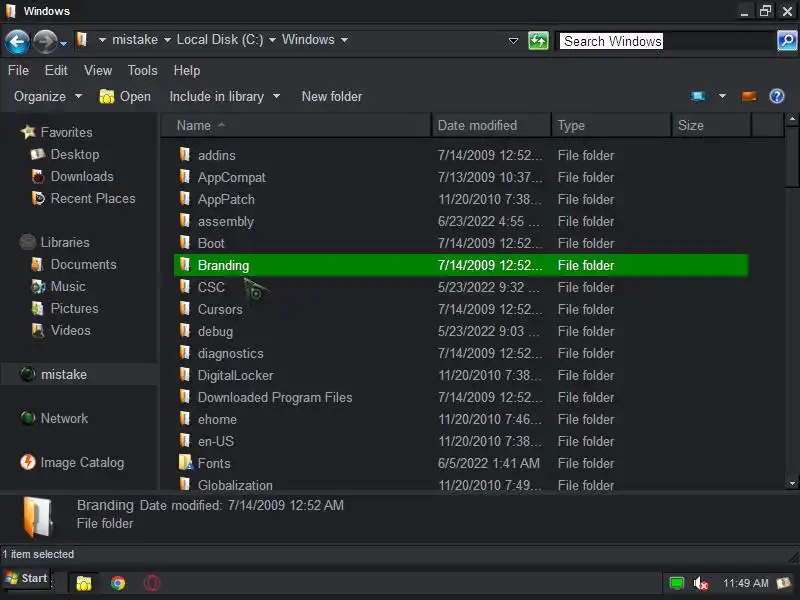Click the Branding folder icon
This screenshot has width=800, height=600.
[185, 264]
